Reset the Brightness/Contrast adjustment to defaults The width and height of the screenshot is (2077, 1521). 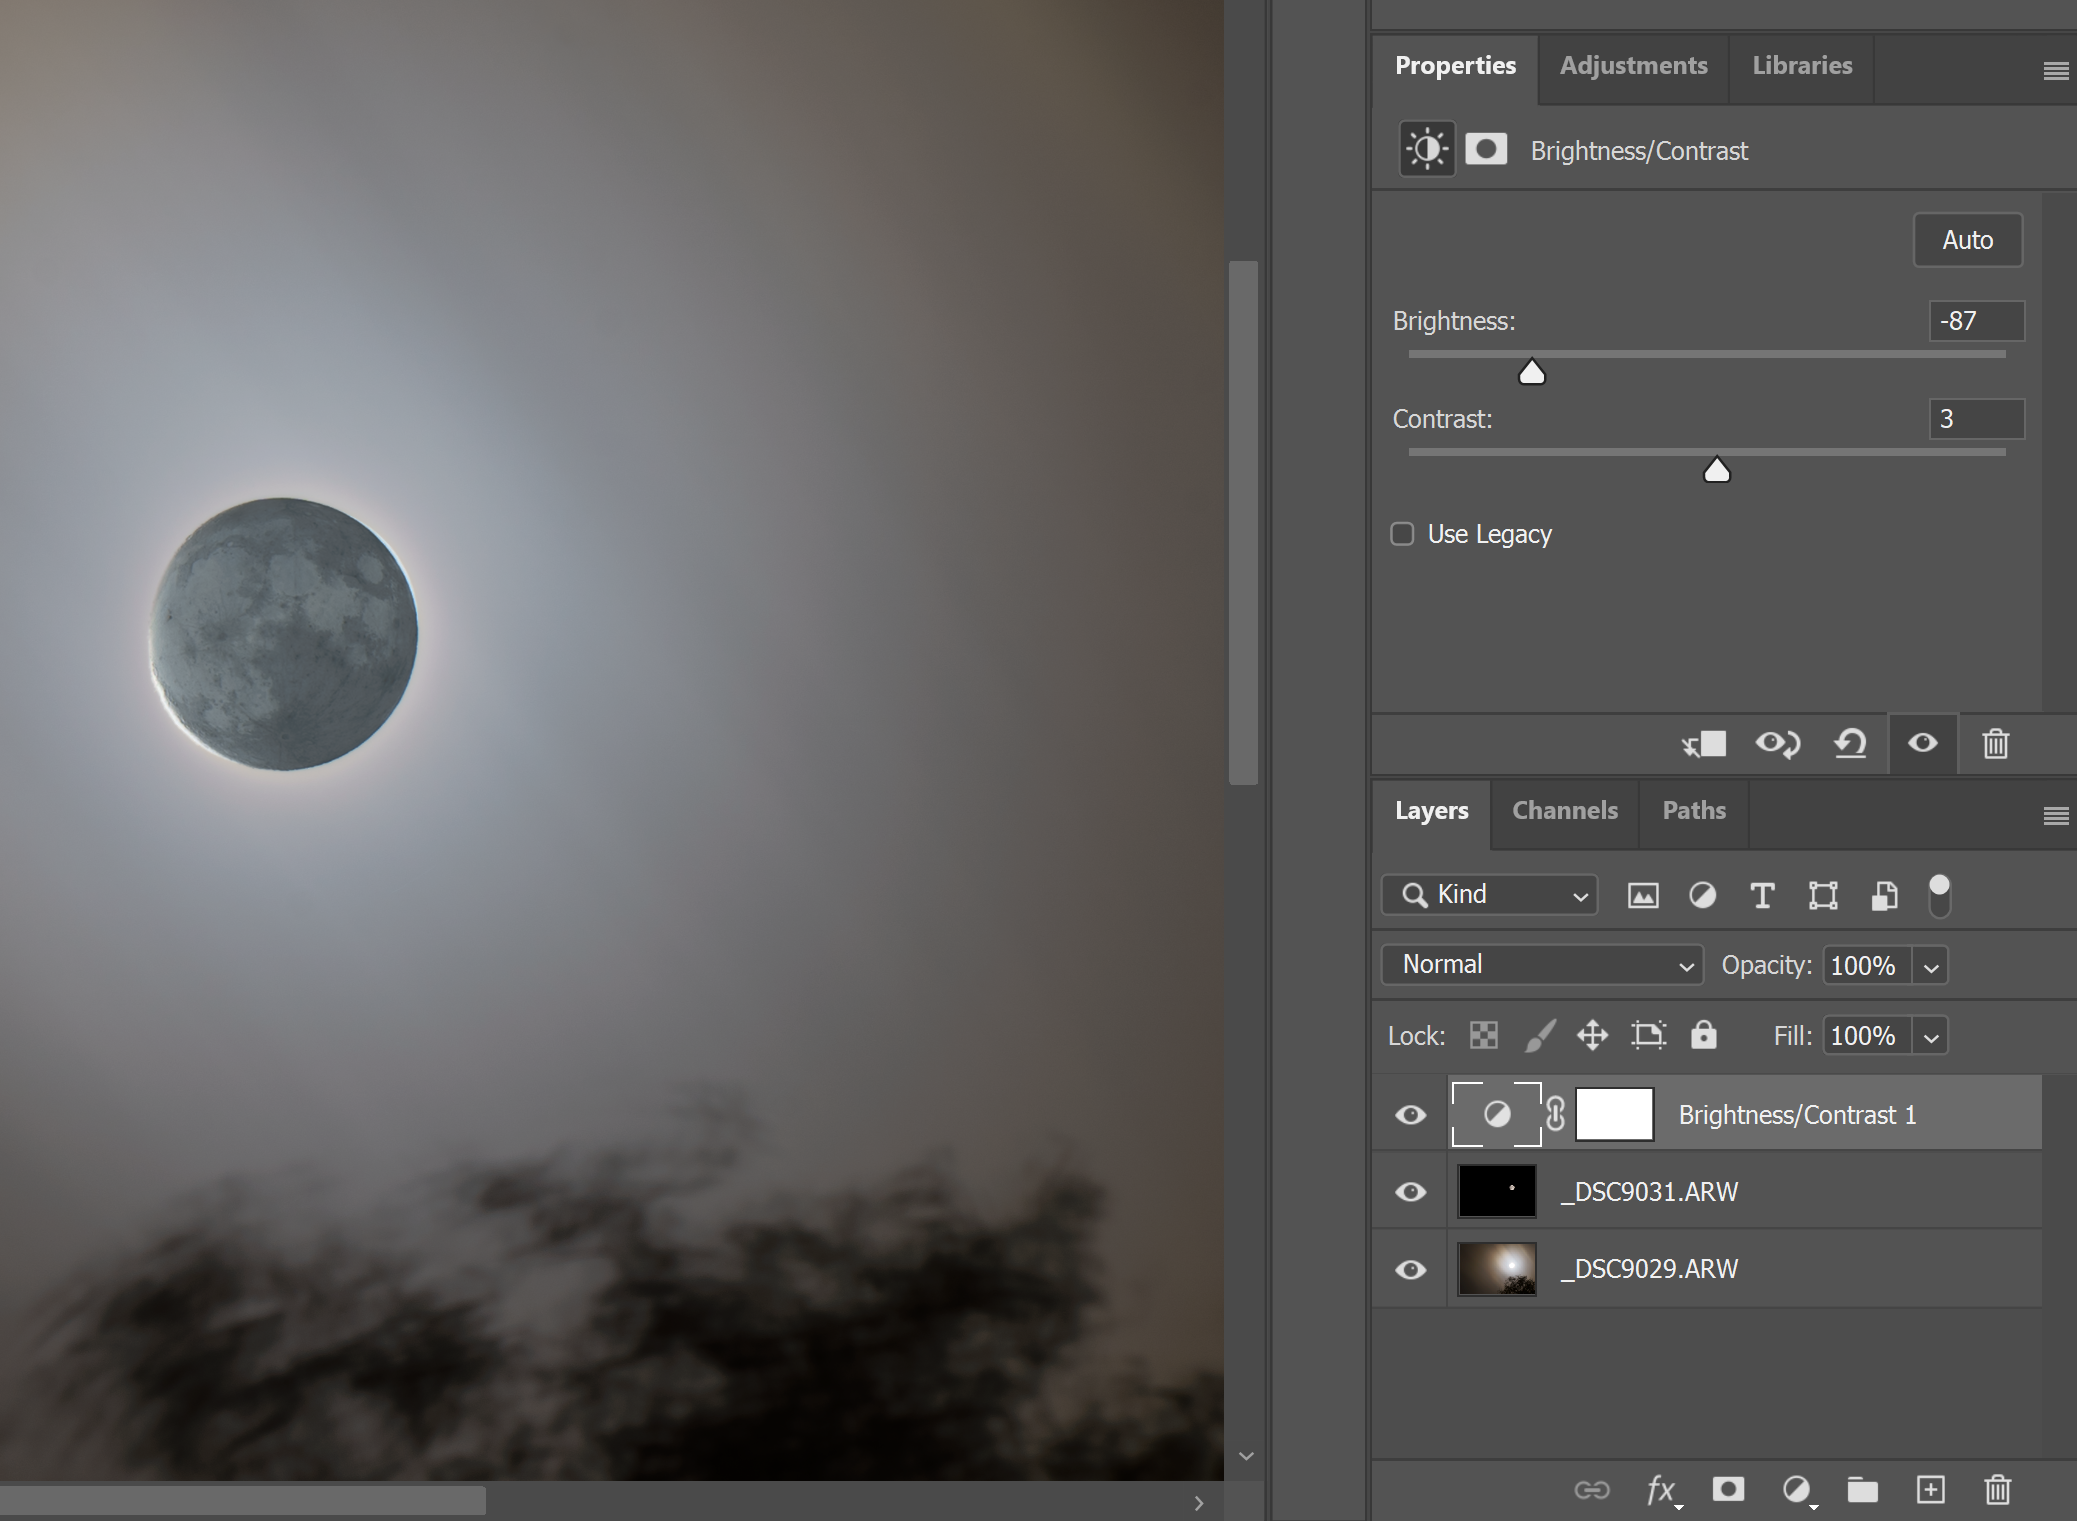(x=1850, y=743)
